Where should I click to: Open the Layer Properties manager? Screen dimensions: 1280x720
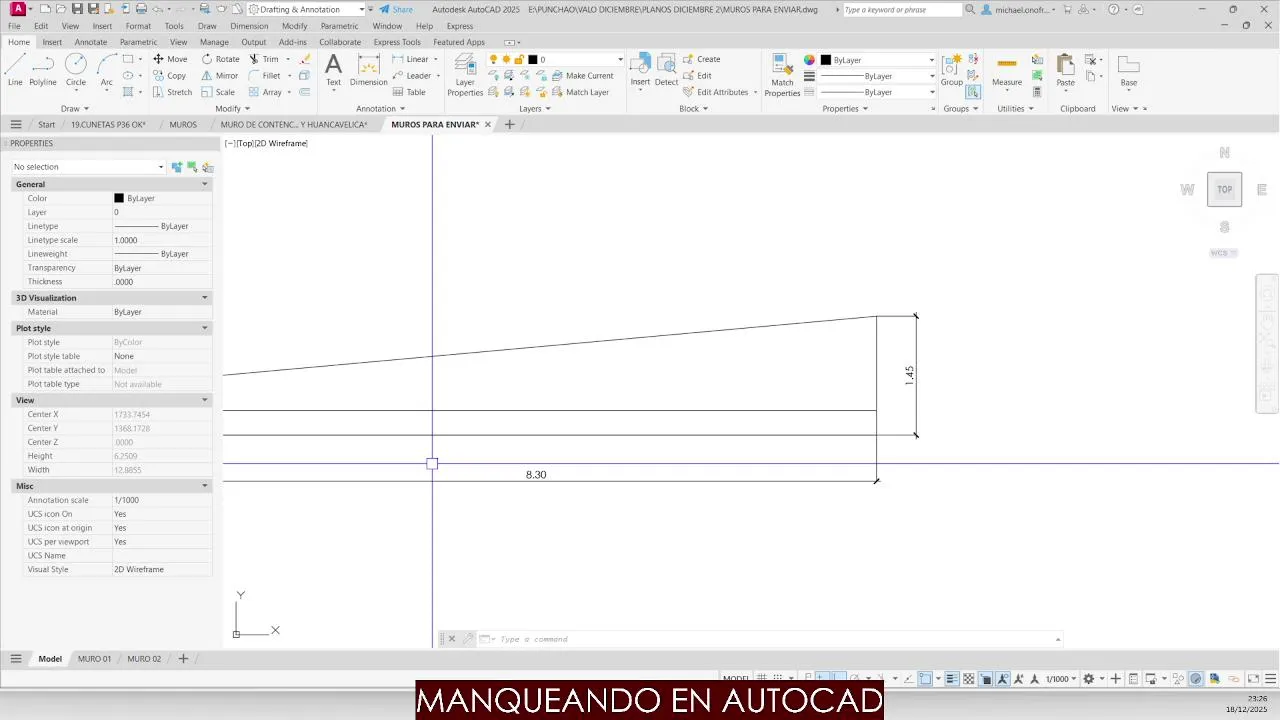(465, 75)
